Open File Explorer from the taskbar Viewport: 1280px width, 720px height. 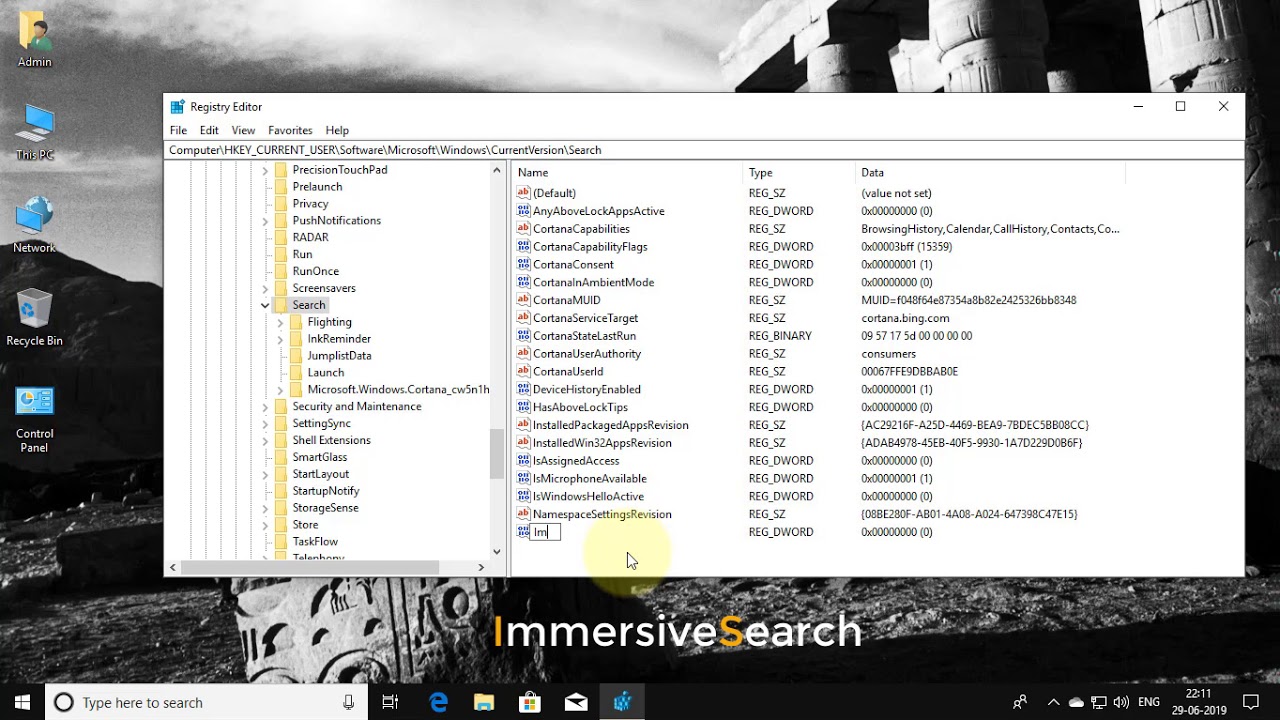coord(484,702)
